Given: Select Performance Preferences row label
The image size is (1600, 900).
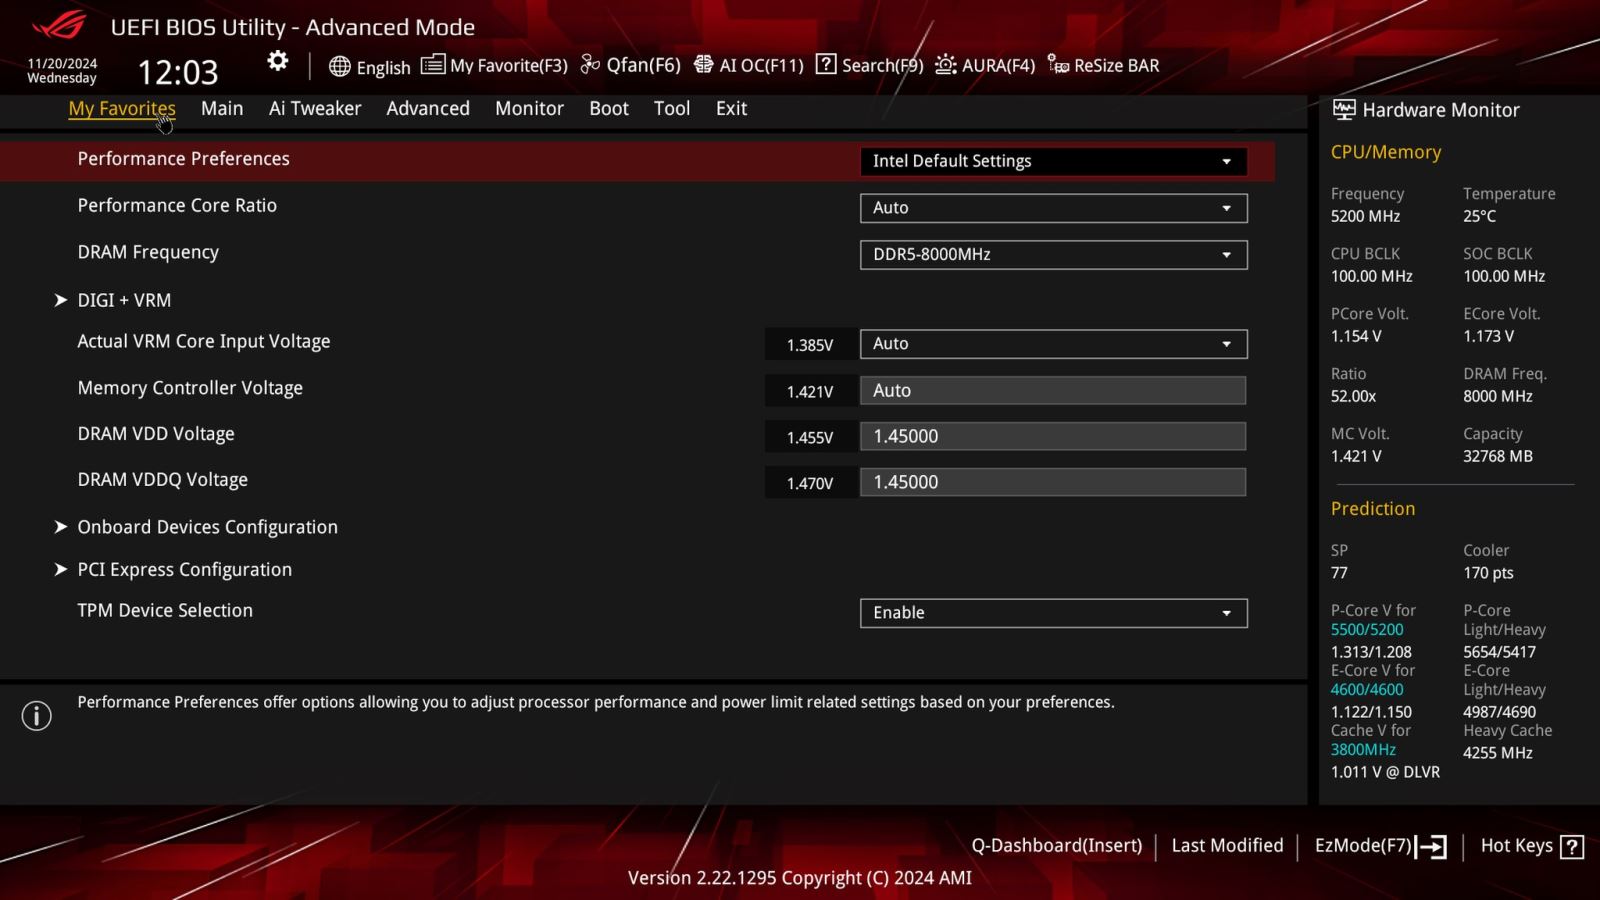Looking at the screenshot, I should tap(184, 159).
